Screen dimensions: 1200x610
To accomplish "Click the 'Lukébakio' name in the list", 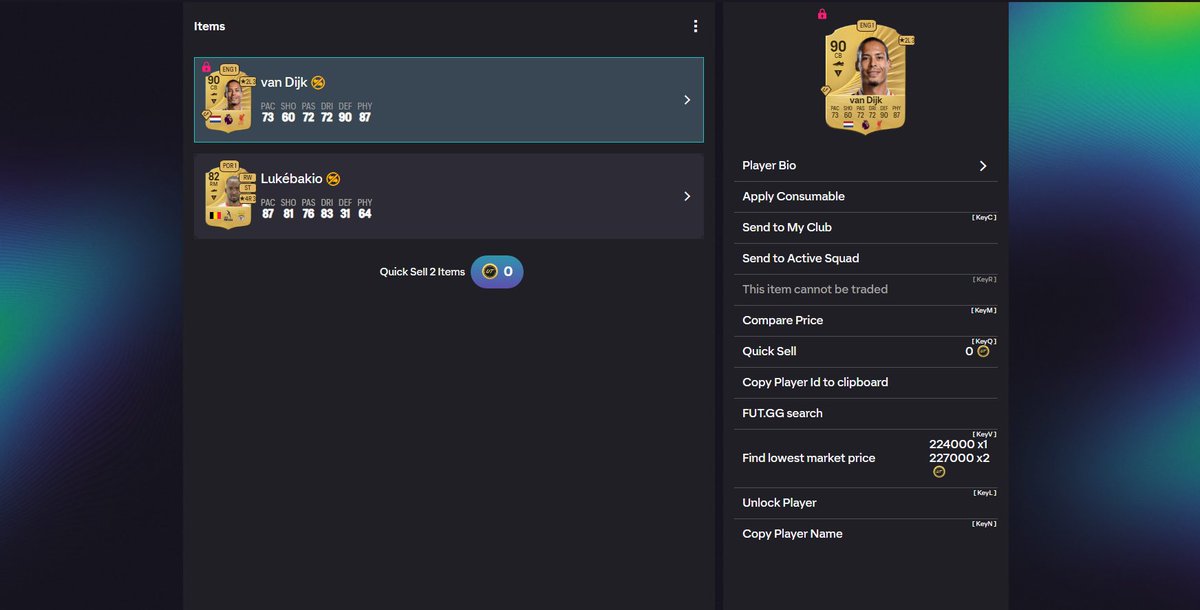I will 292,178.
